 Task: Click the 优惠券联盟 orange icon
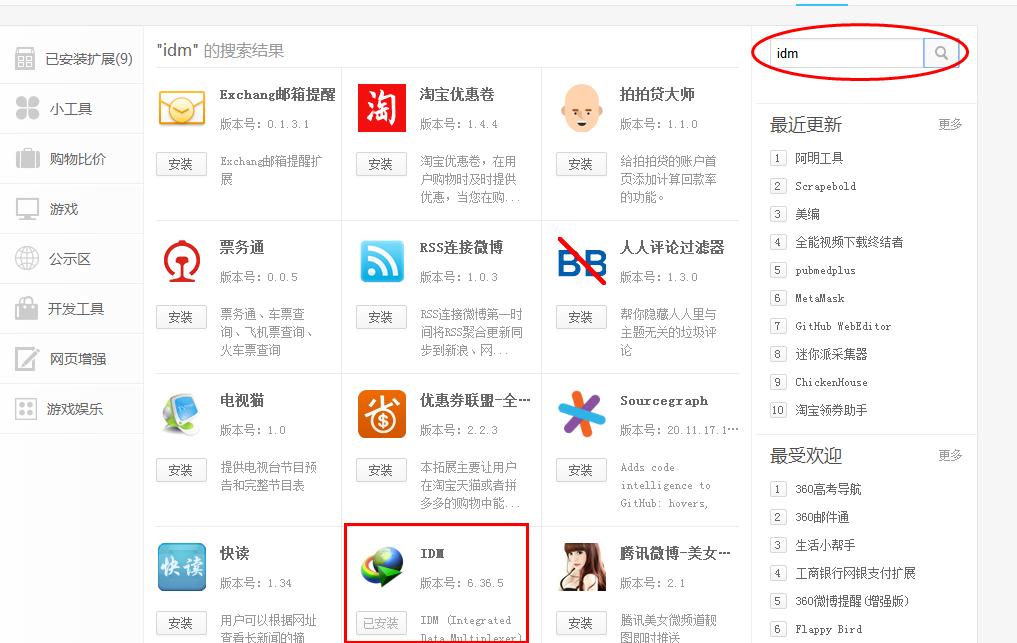[x=381, y=414]
